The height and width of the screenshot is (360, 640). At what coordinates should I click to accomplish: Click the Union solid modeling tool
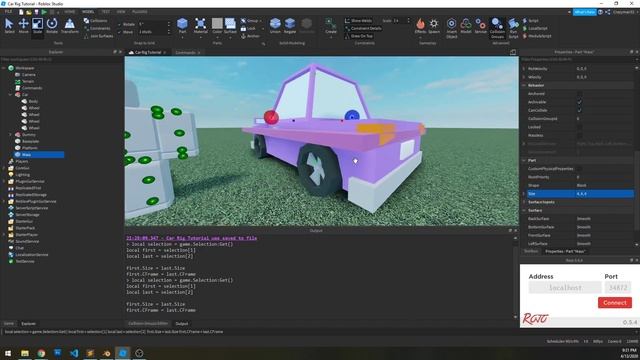point(275,25)
